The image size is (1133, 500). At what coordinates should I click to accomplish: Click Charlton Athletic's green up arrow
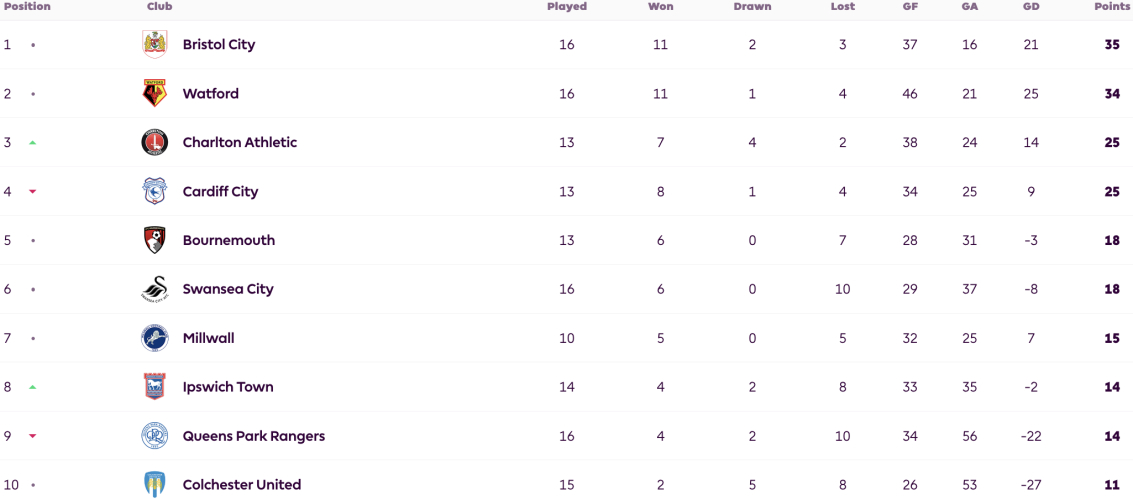pos(33,143)
